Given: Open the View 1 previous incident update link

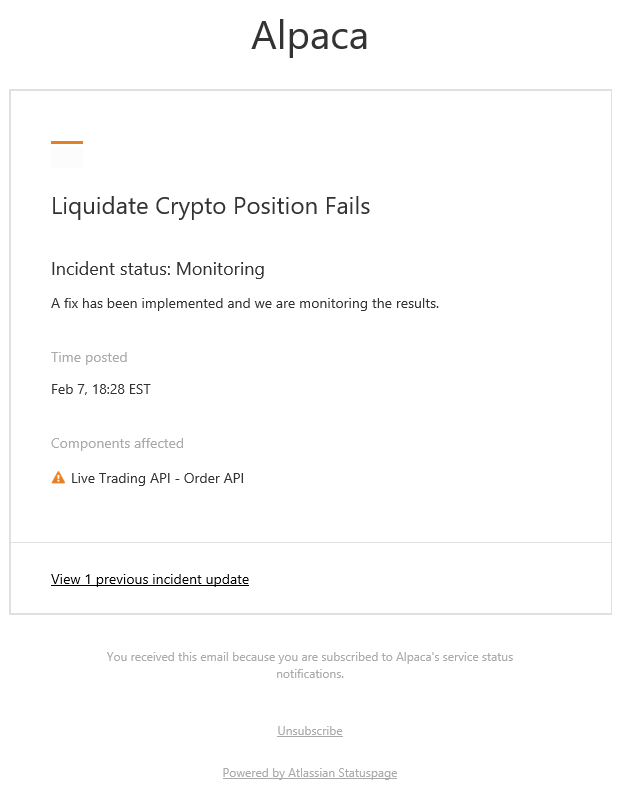Looking at the screenshot, I should click(x=150, y=579).
